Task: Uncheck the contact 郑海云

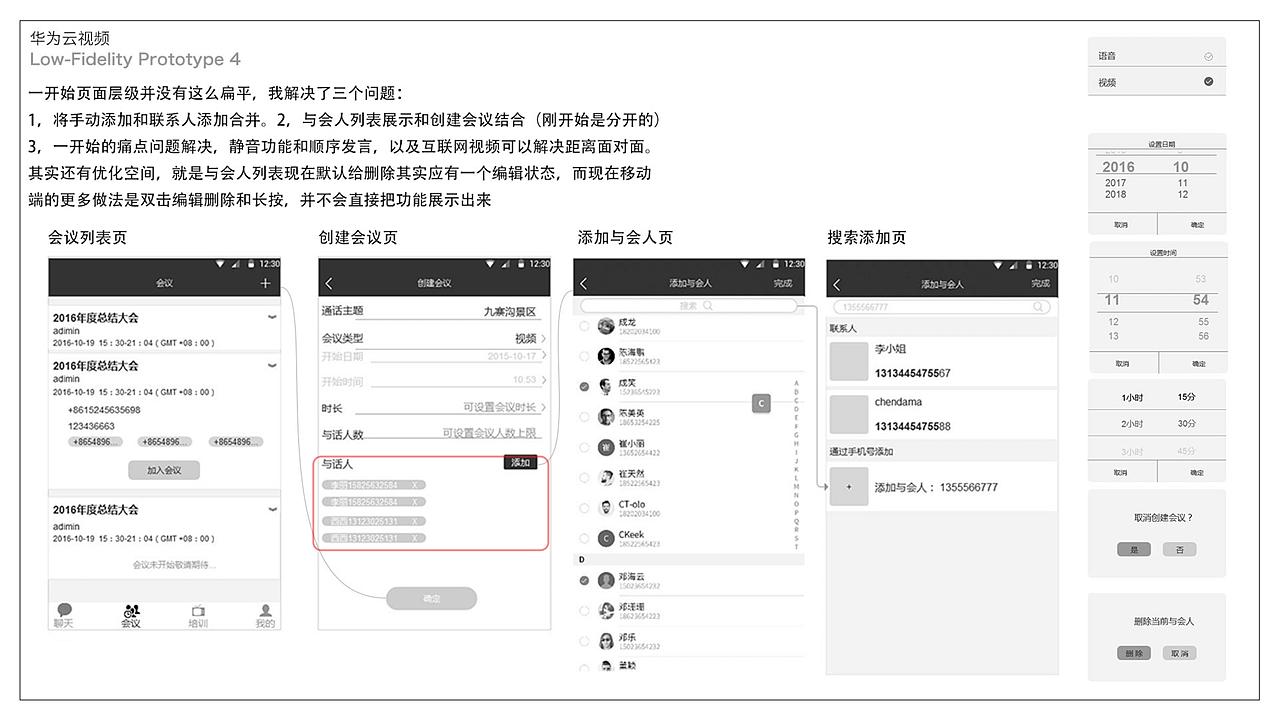Action: [584, 580]
